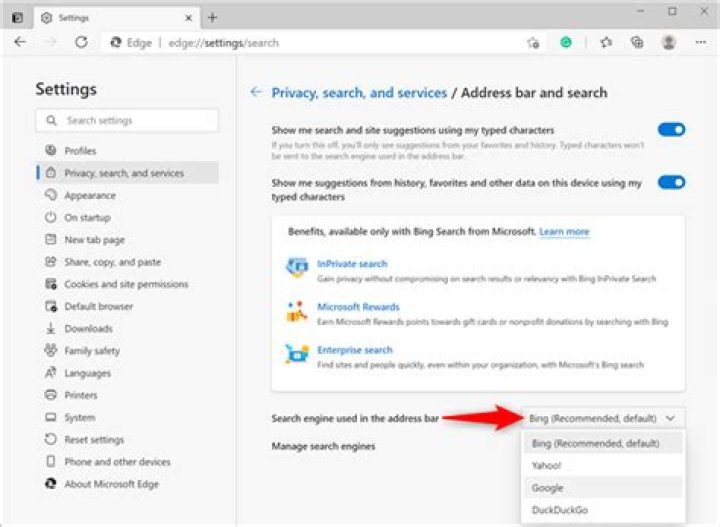720x527 pixels.
Task: Open the Settings and more ellipsis menu
Action: [700, 42]
